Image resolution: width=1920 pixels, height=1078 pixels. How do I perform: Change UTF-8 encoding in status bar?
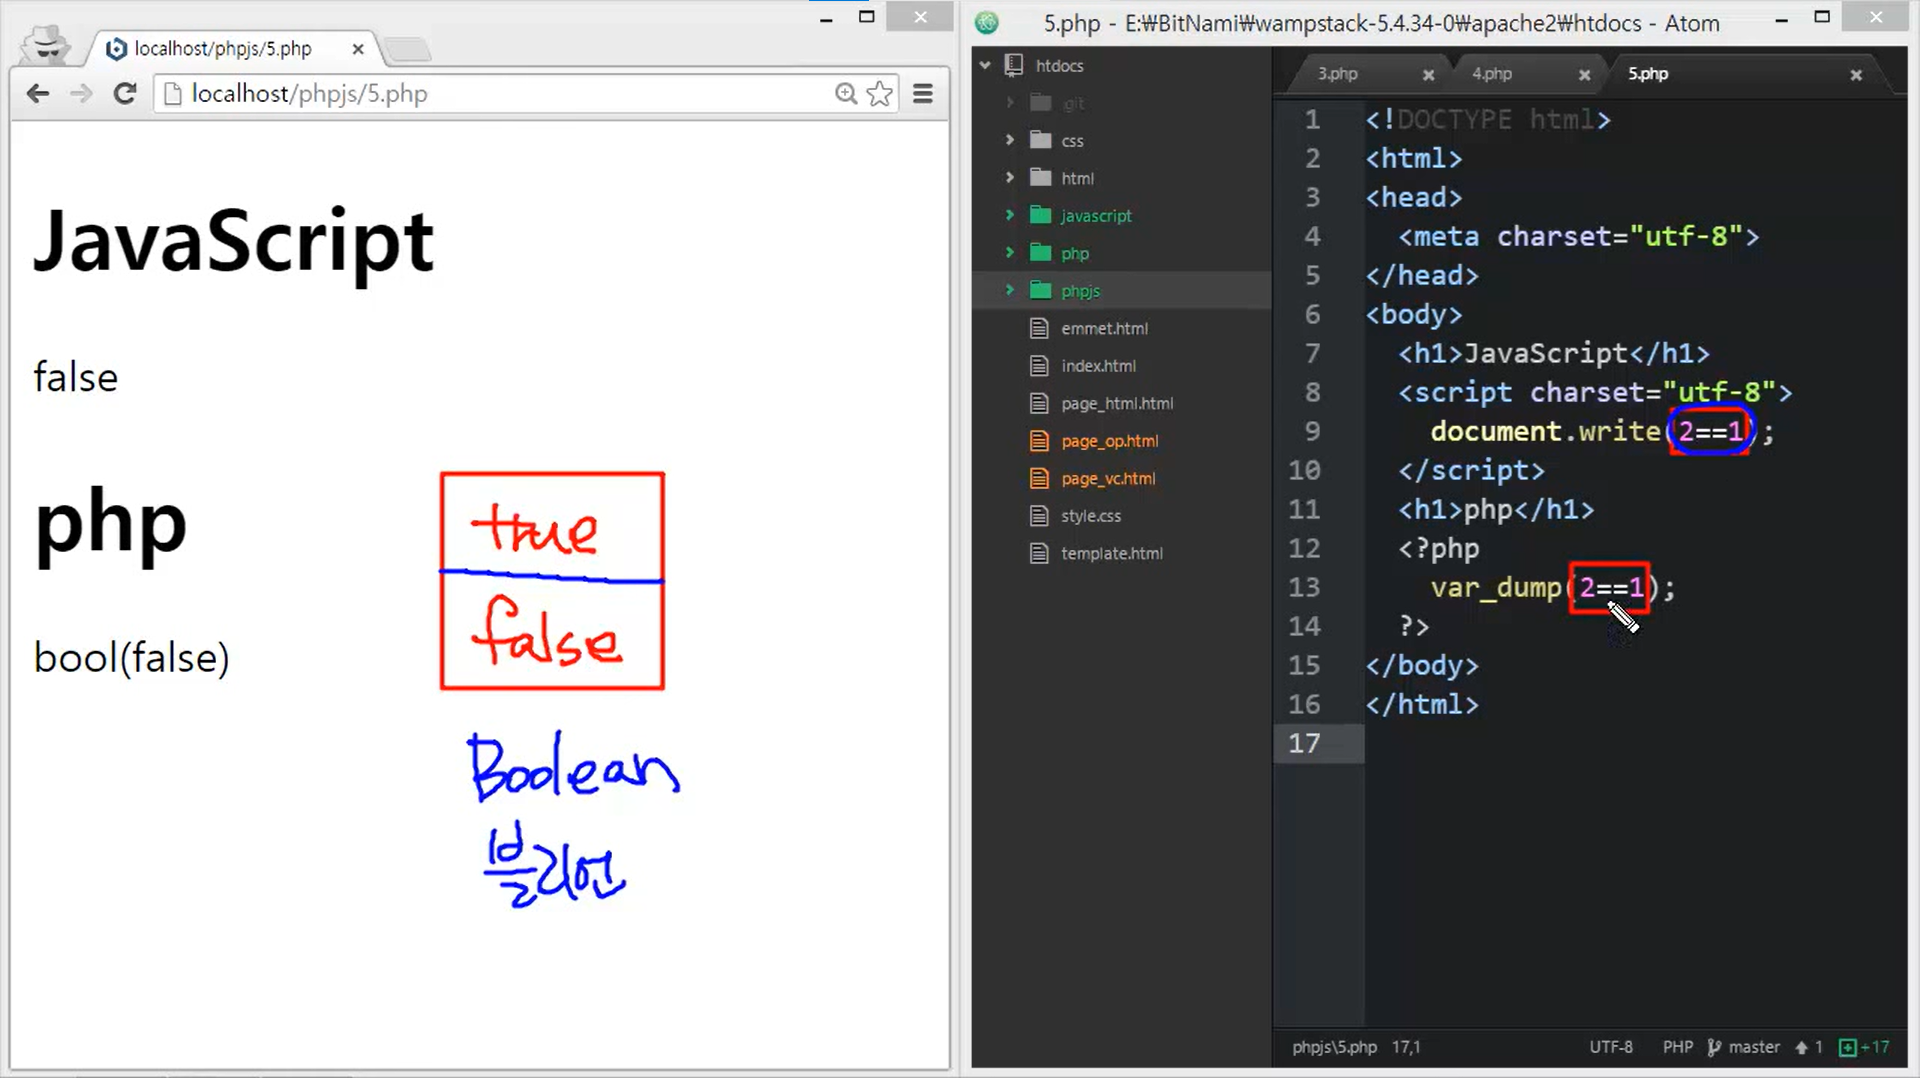pyautogui.click(x=1611, y=1047)
